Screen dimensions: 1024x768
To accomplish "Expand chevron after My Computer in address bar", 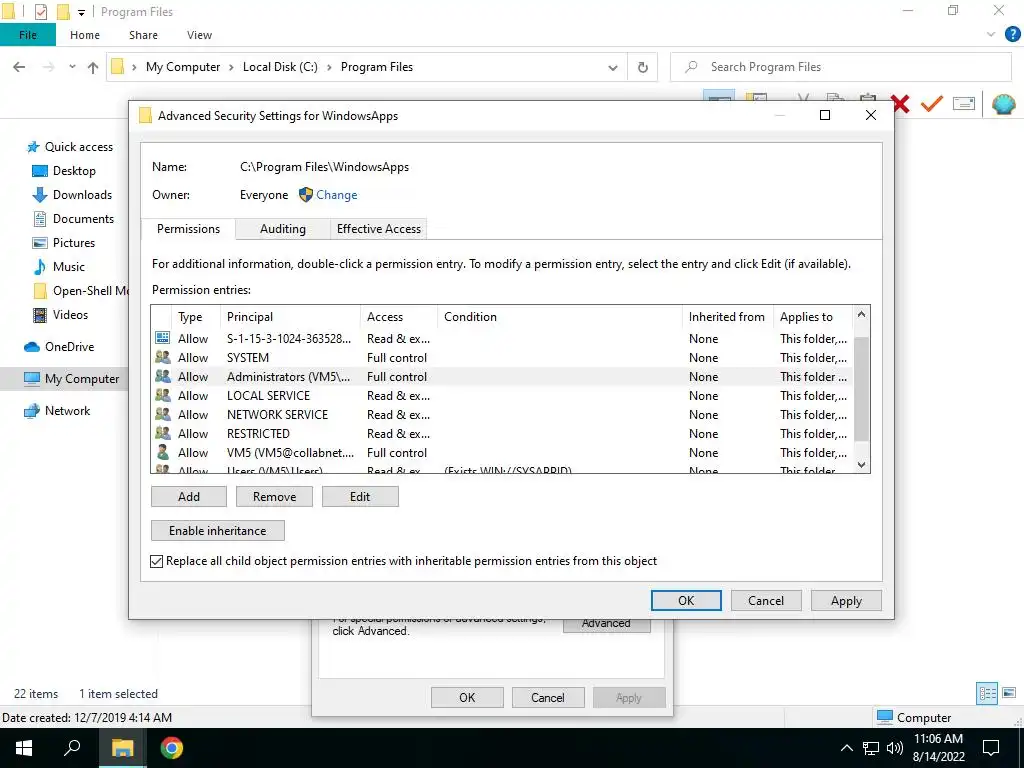I will coord(231,67).
